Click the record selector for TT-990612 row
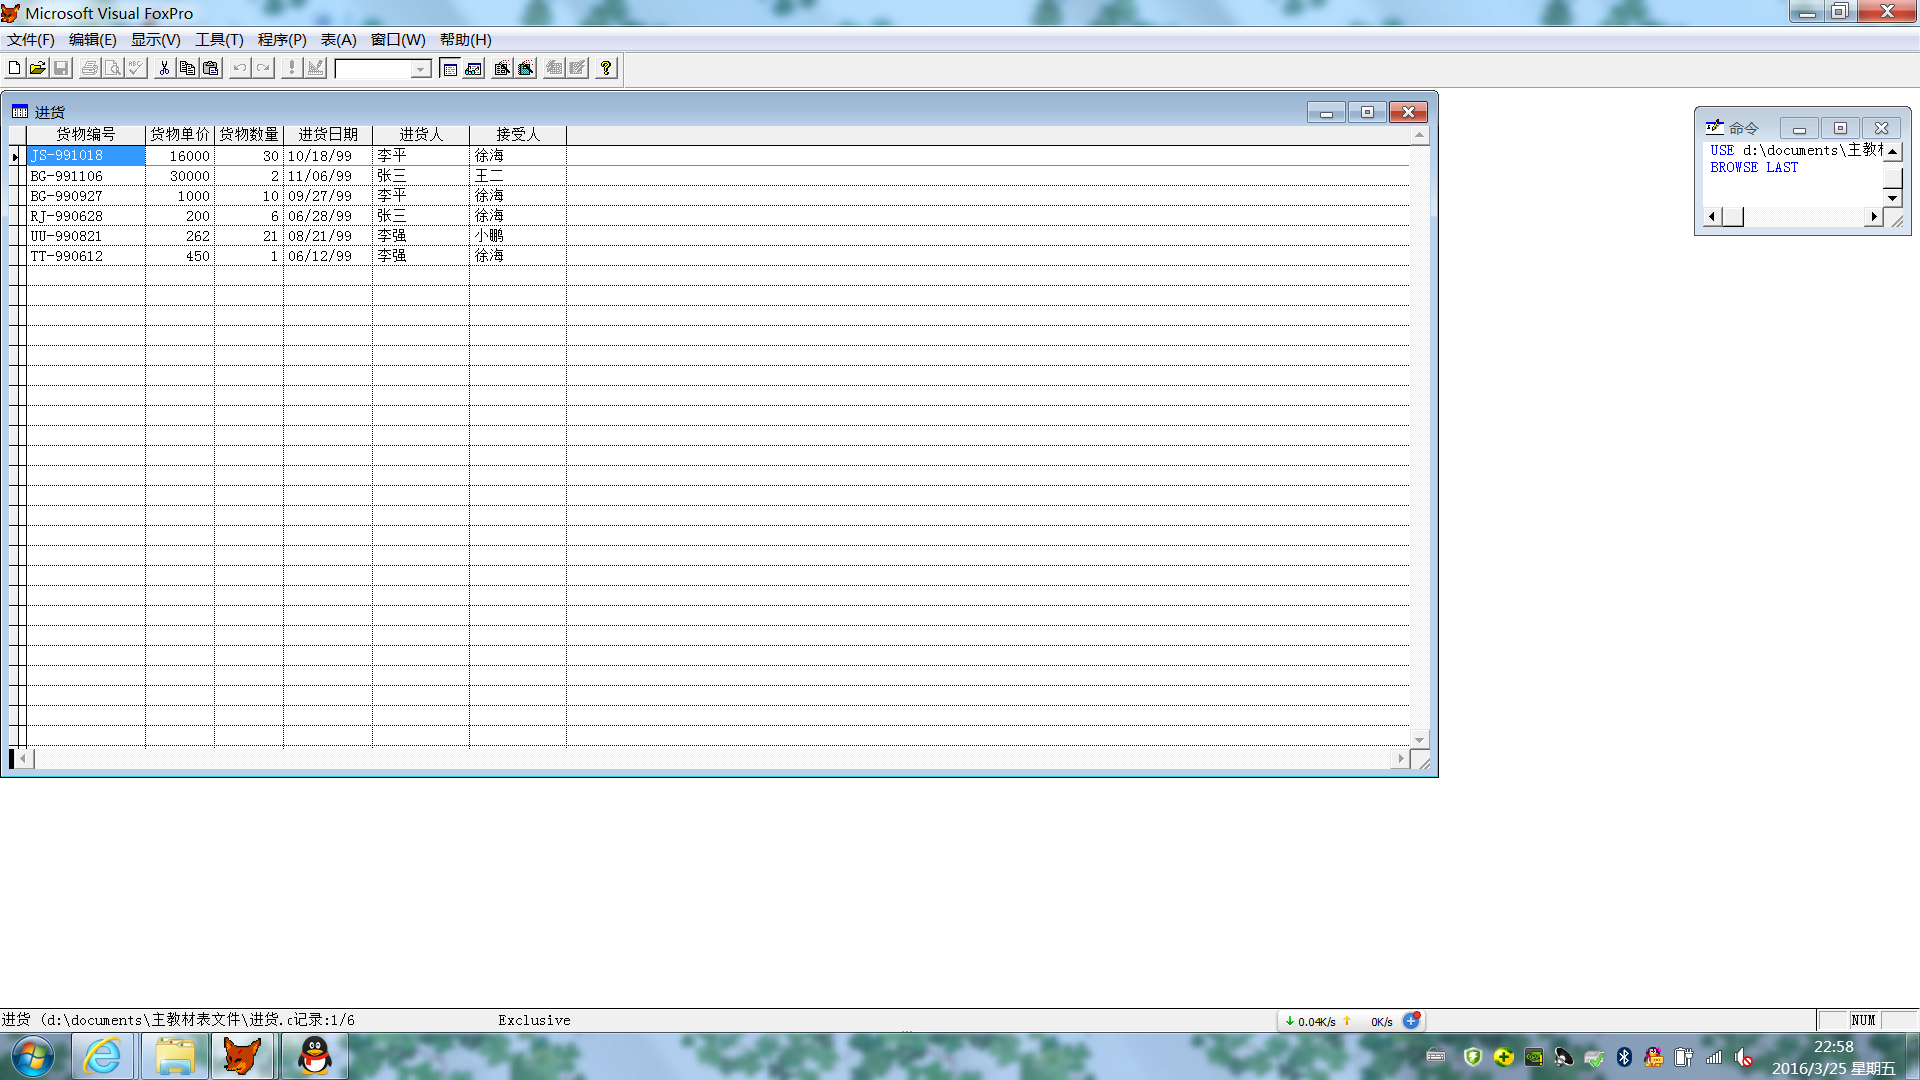 point(16,256)
